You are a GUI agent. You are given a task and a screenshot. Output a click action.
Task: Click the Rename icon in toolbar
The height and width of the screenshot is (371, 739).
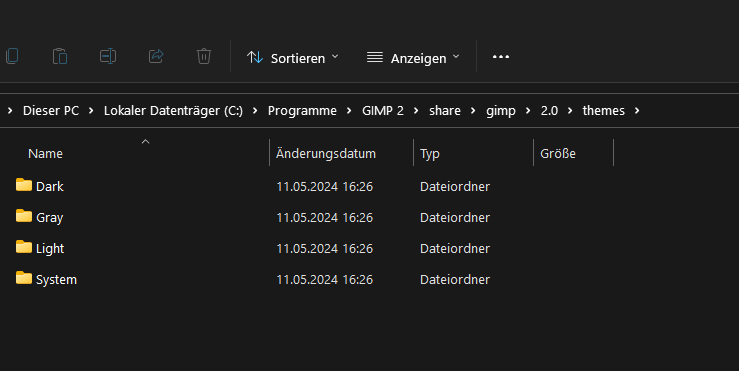coord(108,56)
